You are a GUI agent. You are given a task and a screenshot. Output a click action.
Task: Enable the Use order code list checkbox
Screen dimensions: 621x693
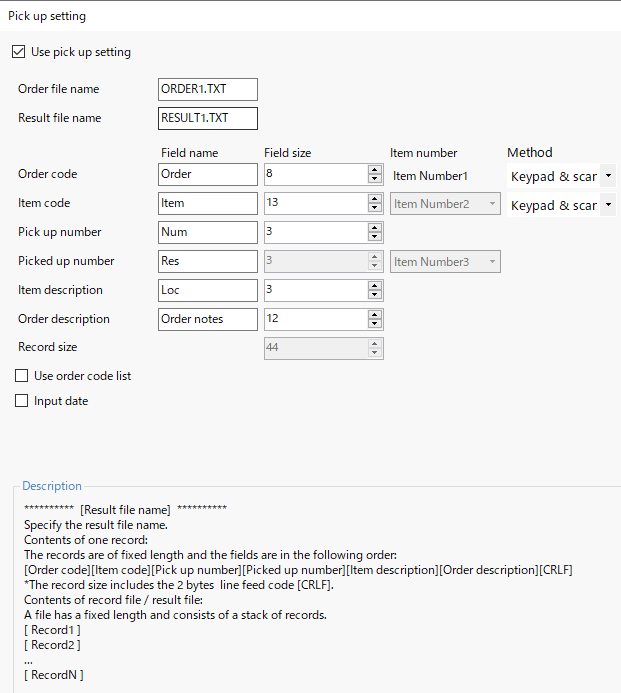tap(21, 376)
